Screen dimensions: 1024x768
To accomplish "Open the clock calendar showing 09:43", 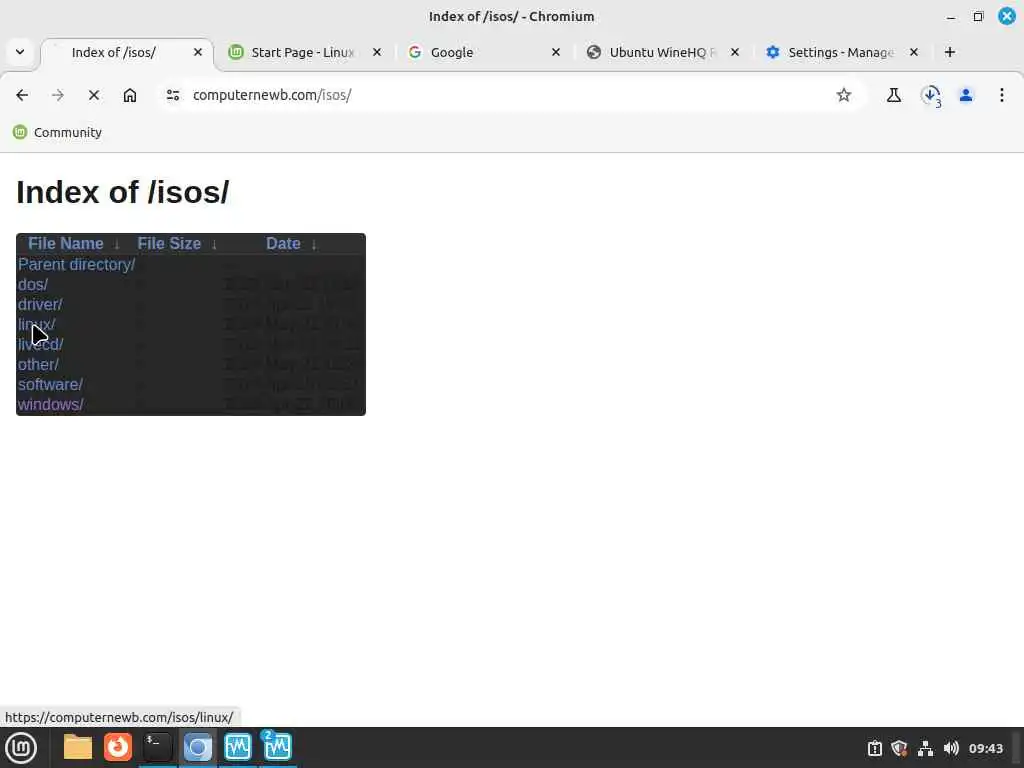I will click(985, 748).
